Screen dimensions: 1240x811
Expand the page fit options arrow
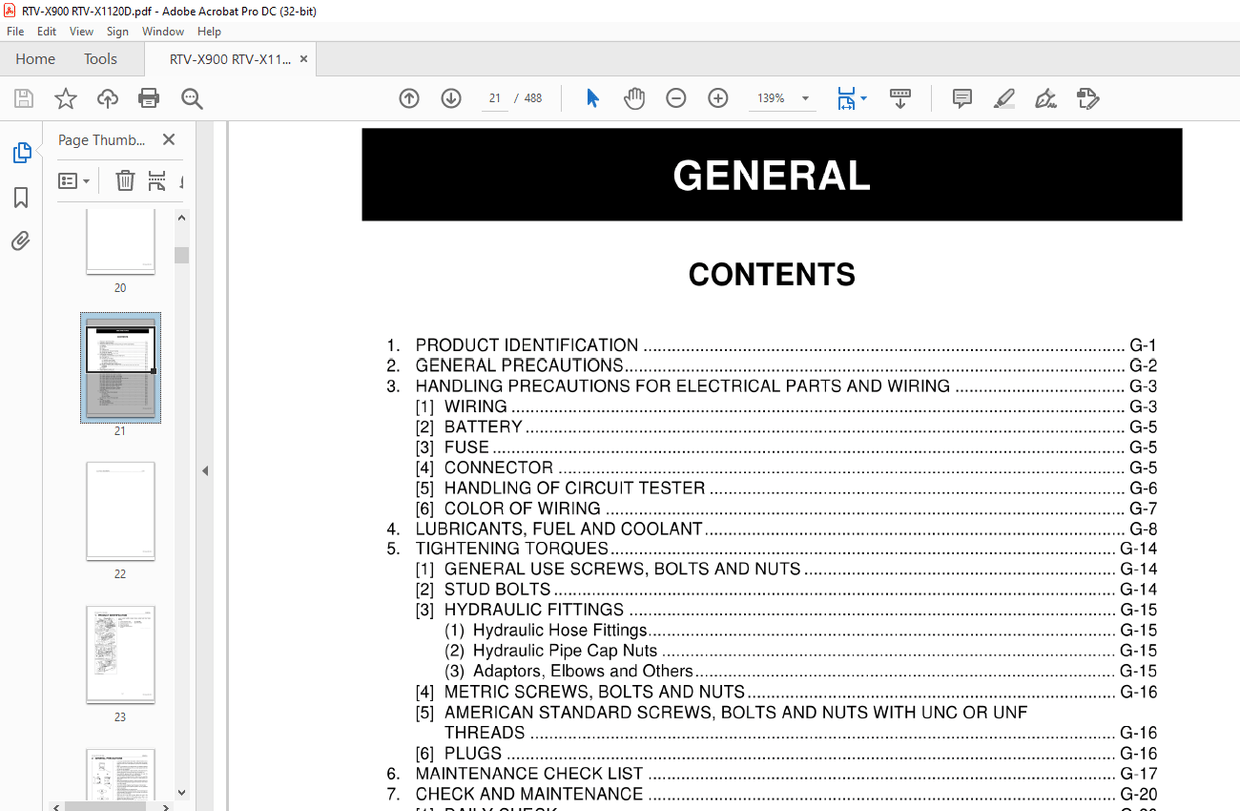861,98
